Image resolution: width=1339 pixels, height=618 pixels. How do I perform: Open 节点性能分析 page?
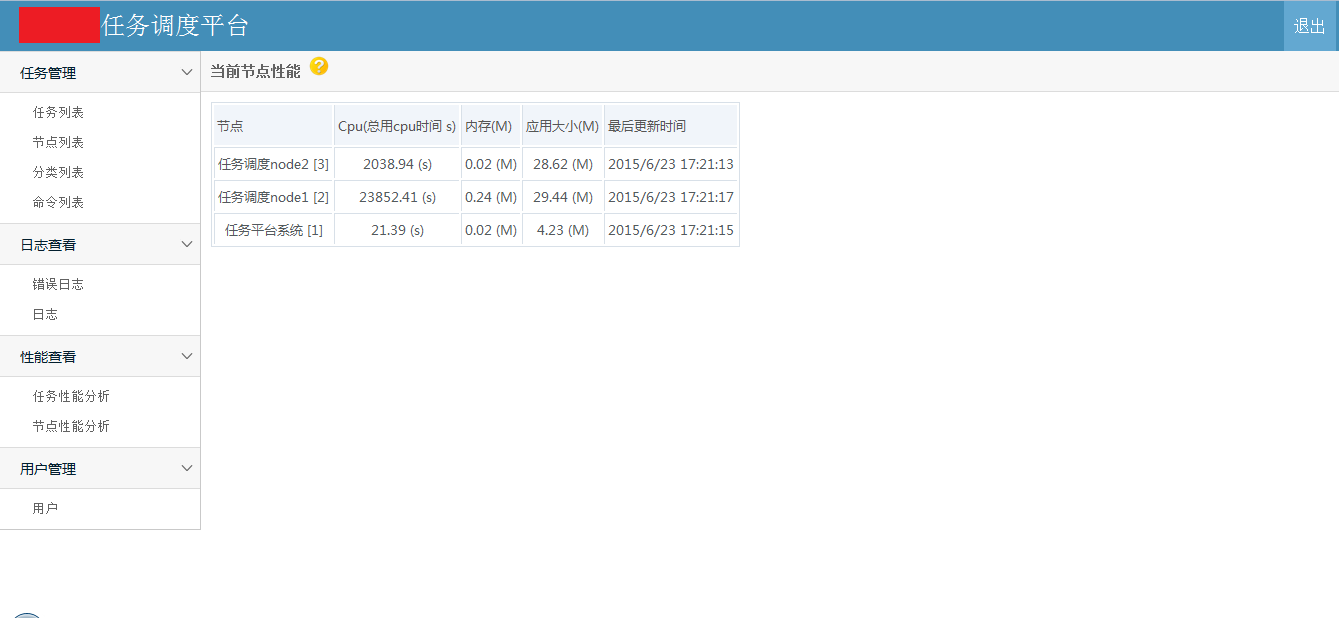tap(71, 426)
